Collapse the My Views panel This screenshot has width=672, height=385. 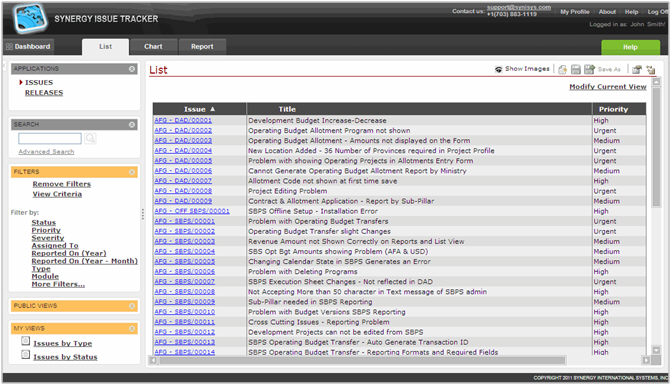click(132, 328)
